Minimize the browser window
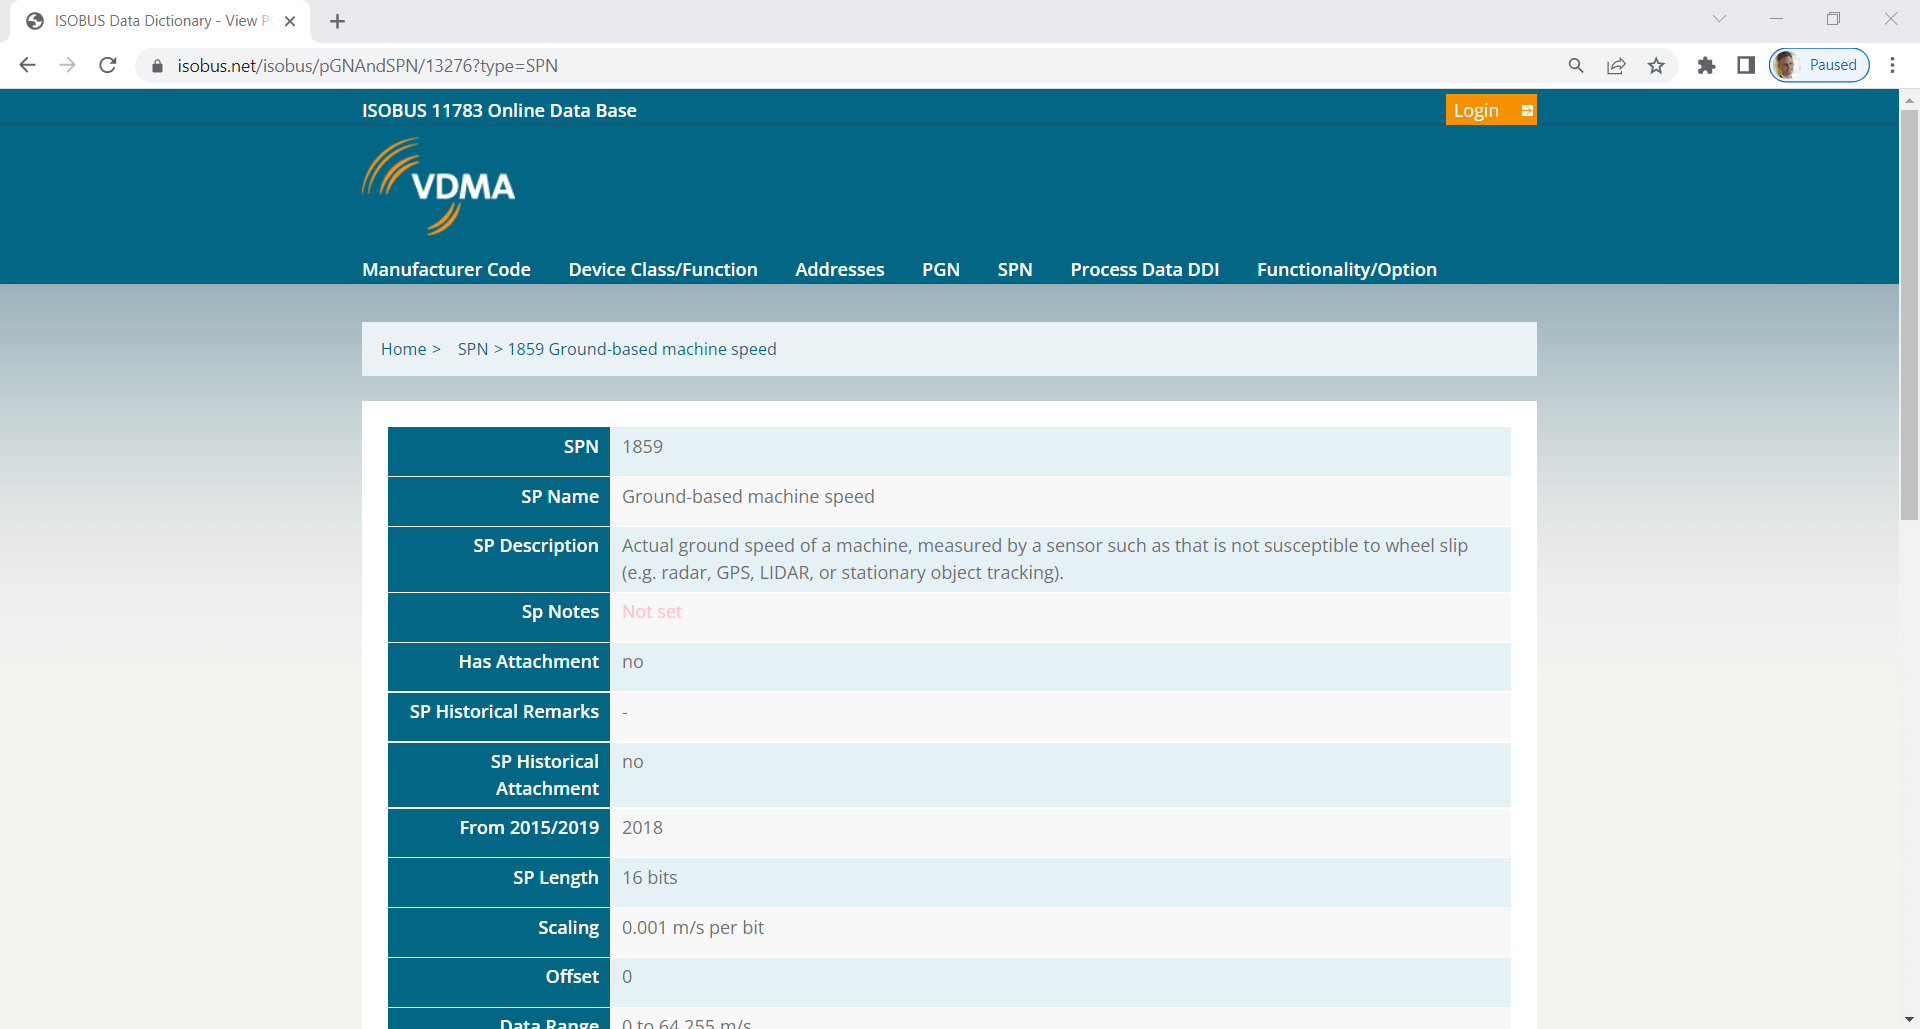Screen dimensions: 1920x1029 1776,19
